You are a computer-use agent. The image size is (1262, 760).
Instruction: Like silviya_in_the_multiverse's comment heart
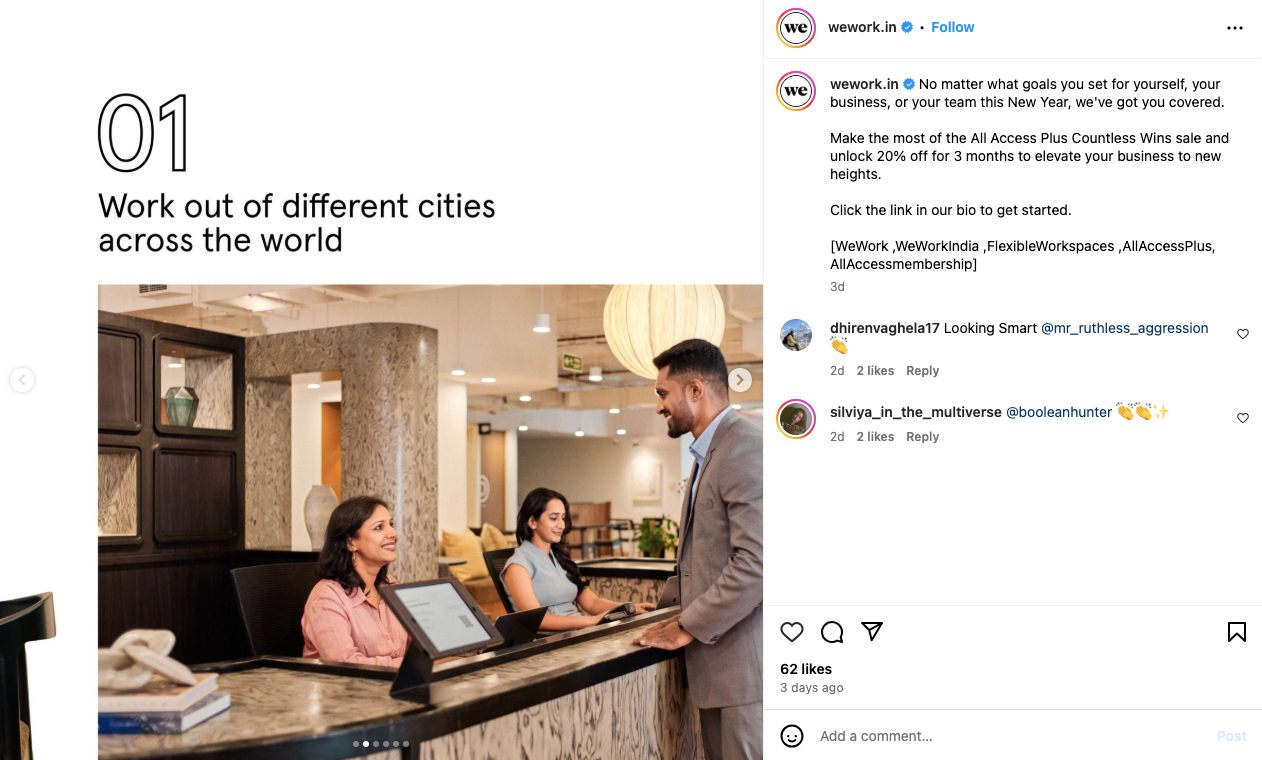[x=1243, y=418]
